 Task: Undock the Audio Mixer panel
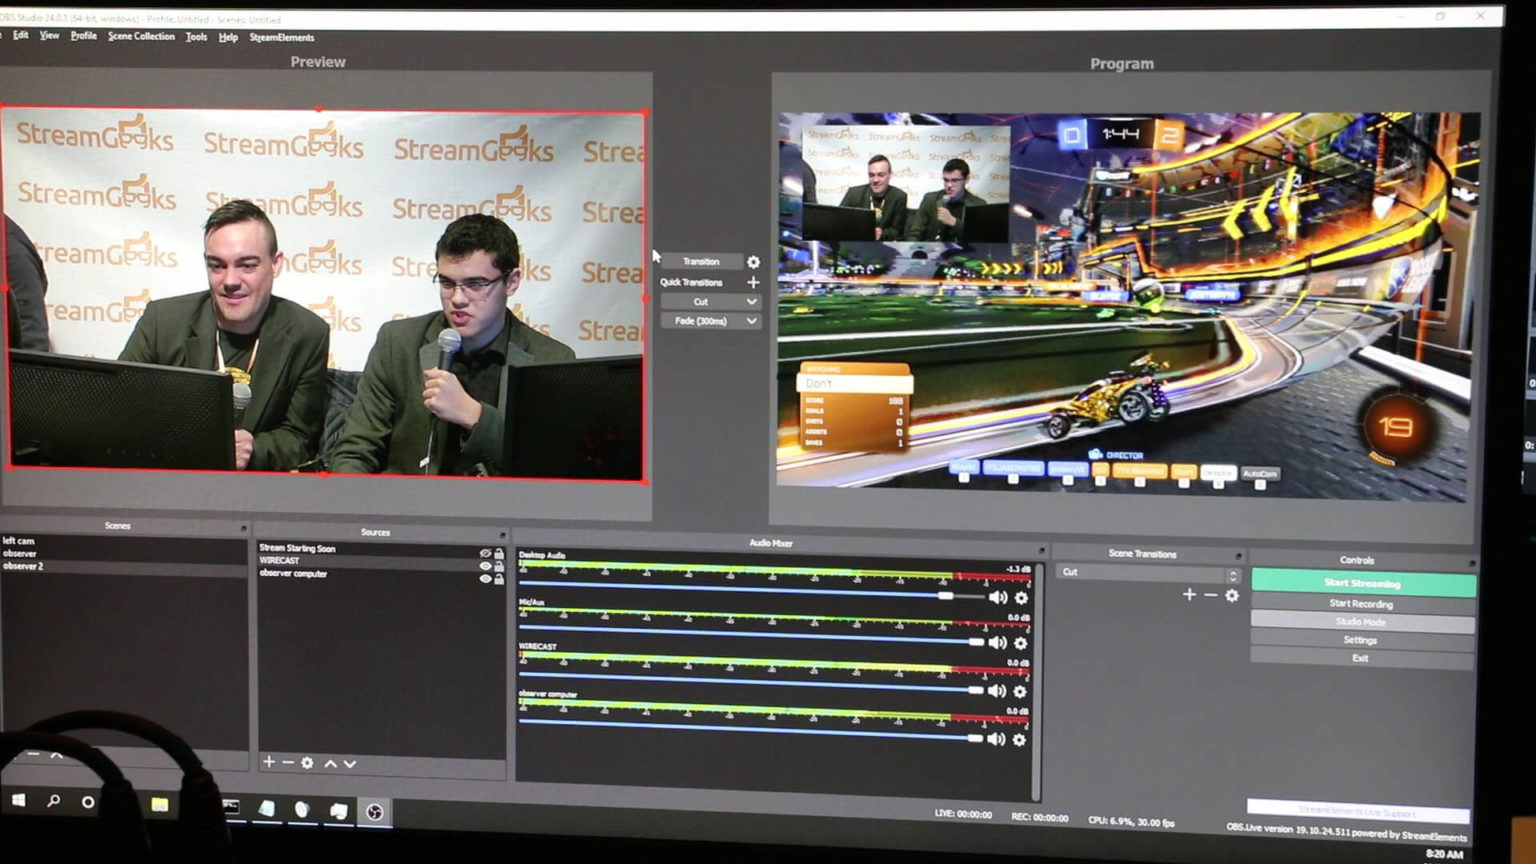[1041, 549]
